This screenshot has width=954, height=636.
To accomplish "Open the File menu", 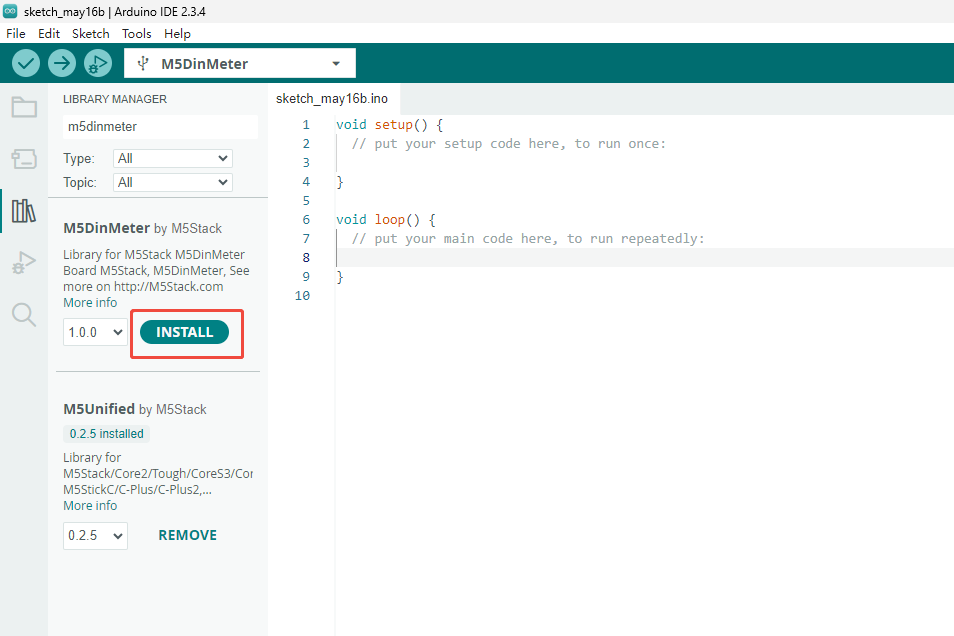I will (16, 33).
